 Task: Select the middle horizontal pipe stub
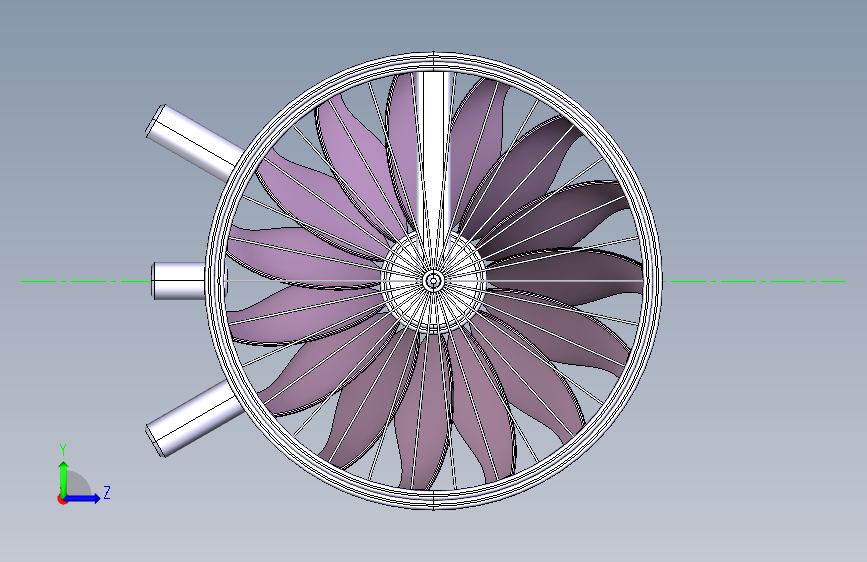point(179,281)
